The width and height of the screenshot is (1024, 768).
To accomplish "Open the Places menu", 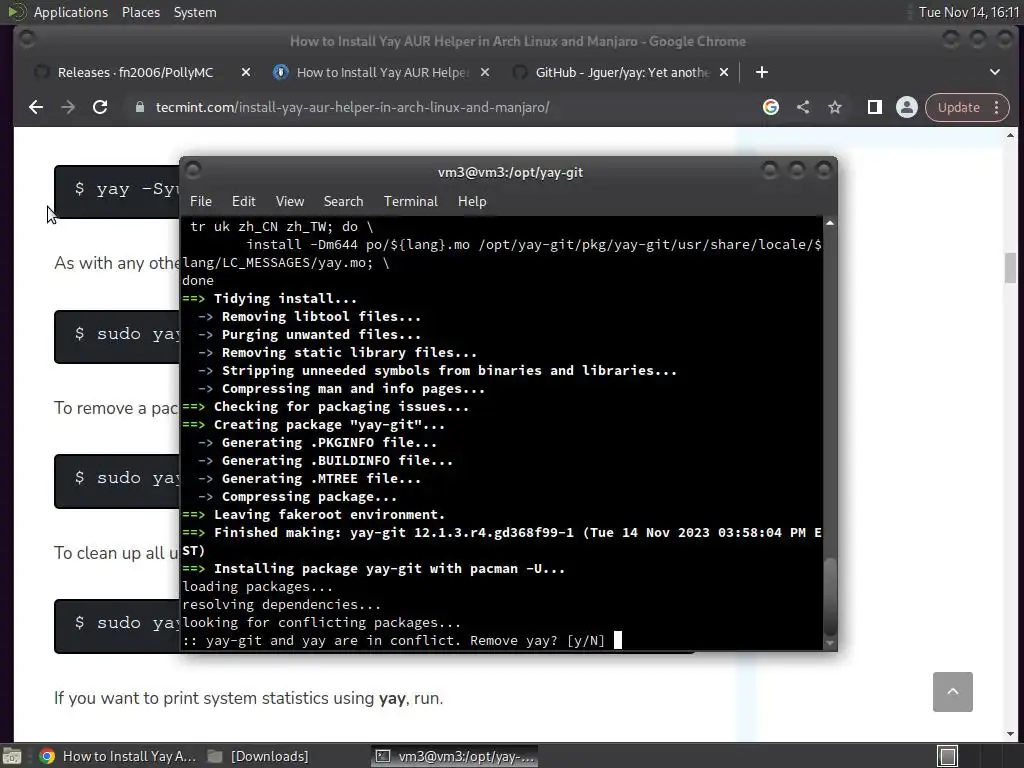I will point(141,12).
